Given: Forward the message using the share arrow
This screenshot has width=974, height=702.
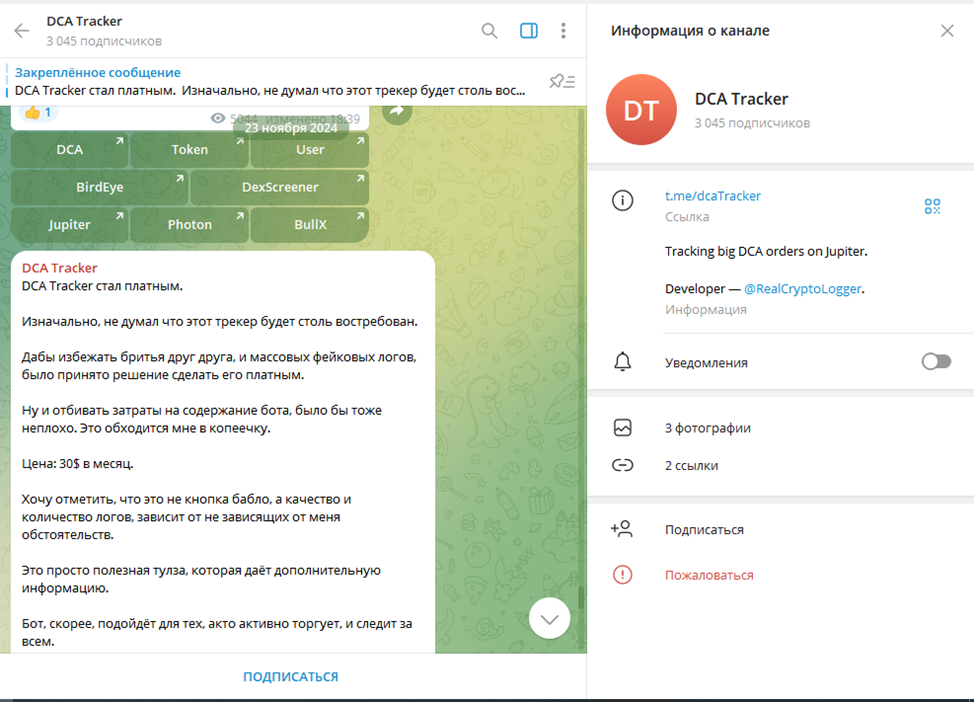Looking at the screenshot, I should (x=397, y=112).
